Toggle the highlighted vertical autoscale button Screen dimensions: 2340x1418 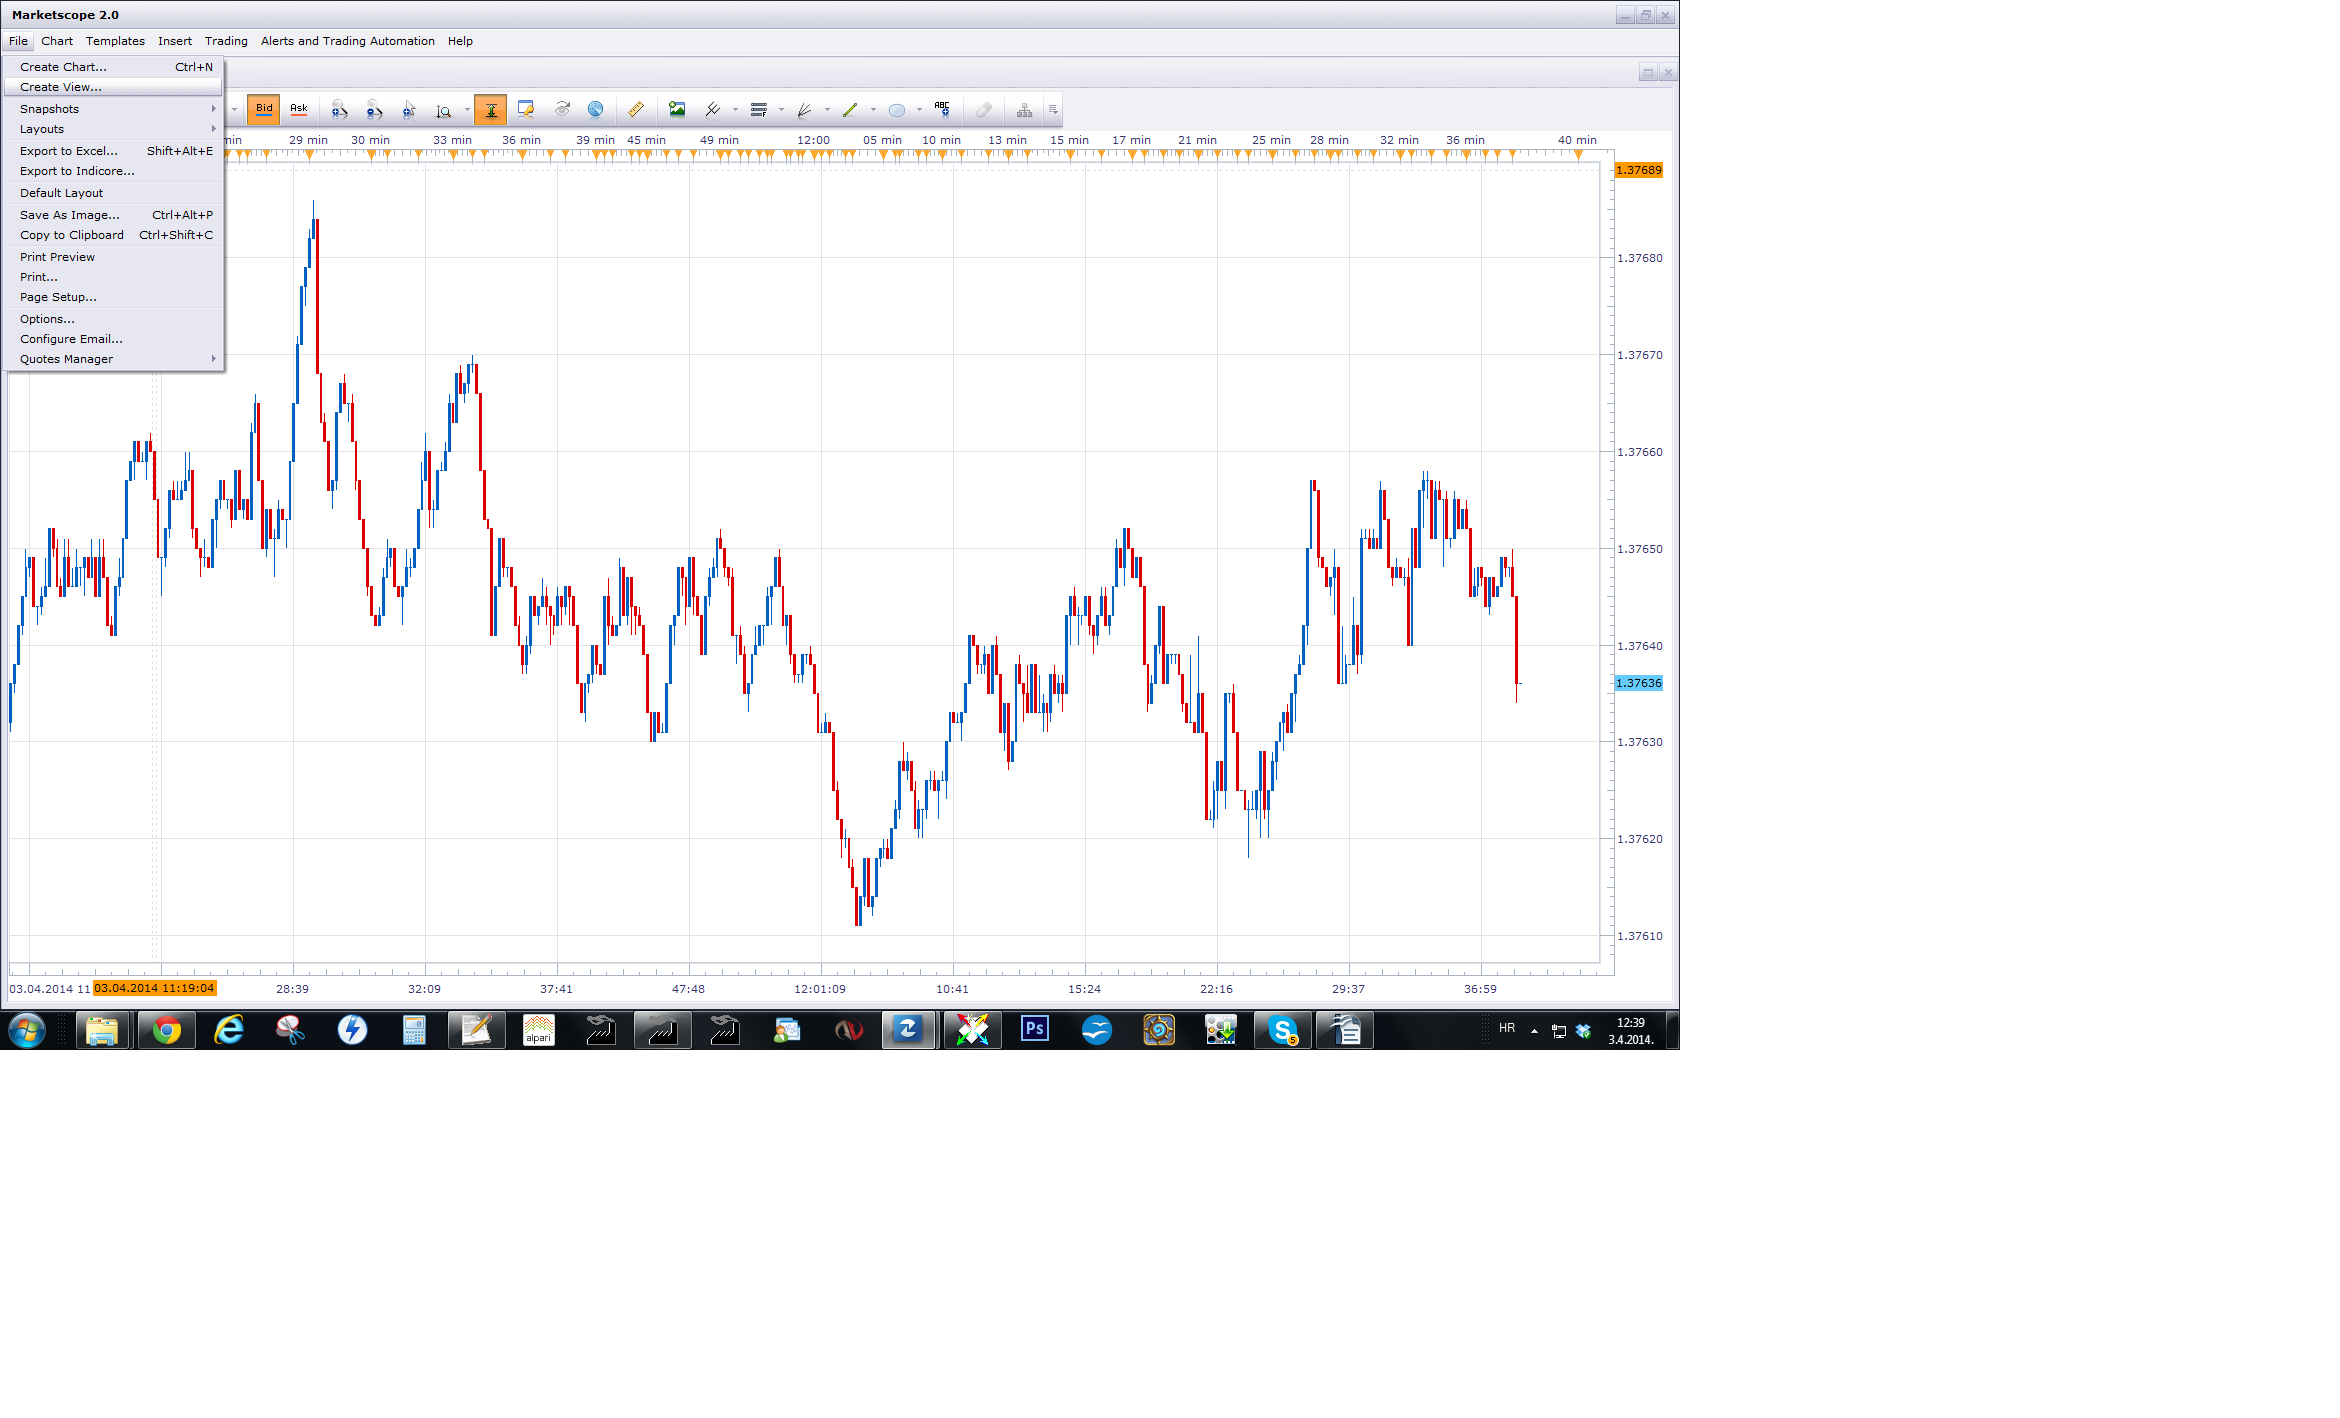point(490,110)
